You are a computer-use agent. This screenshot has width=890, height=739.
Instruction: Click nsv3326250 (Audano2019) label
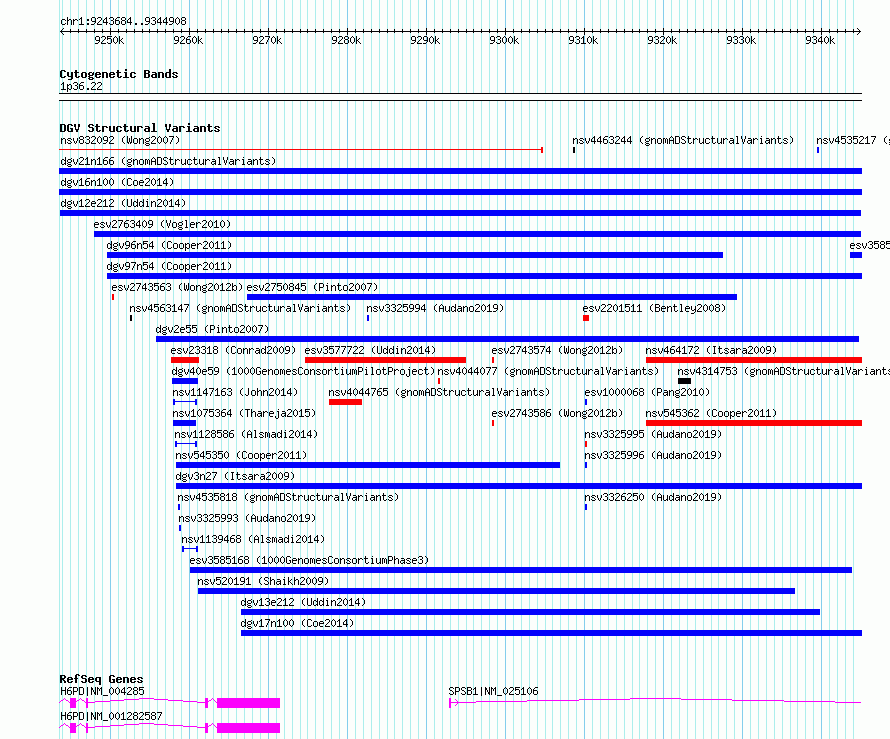653,497
